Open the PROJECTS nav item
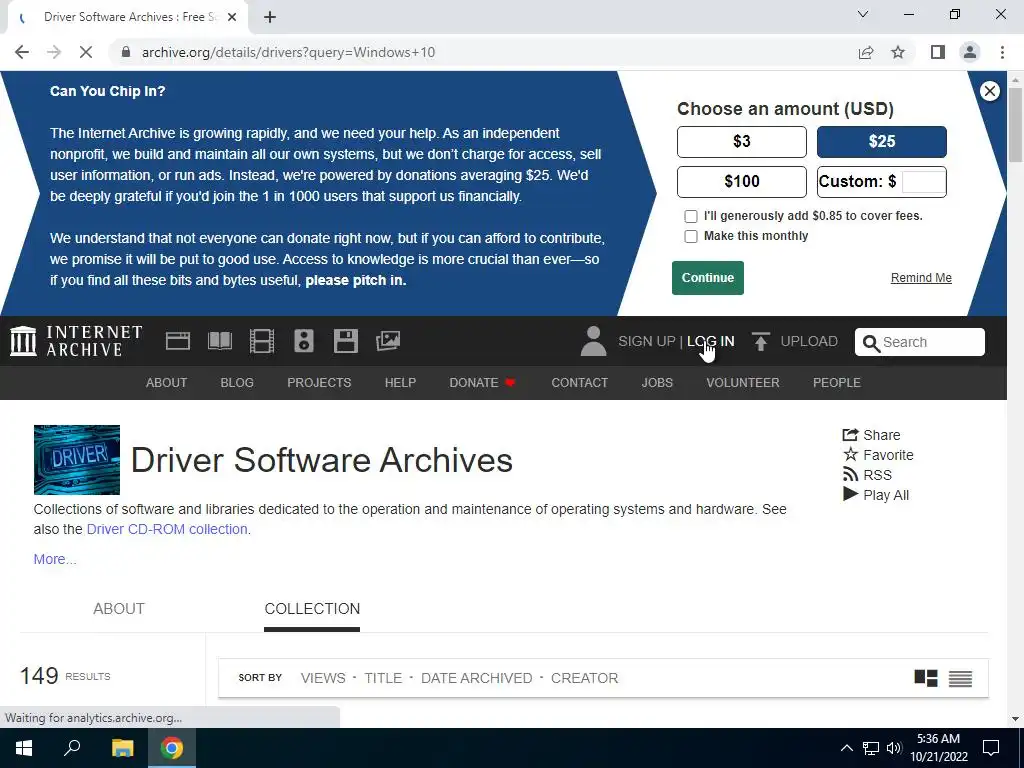The width and height of the screenshot is (1024, 768). 319,383
